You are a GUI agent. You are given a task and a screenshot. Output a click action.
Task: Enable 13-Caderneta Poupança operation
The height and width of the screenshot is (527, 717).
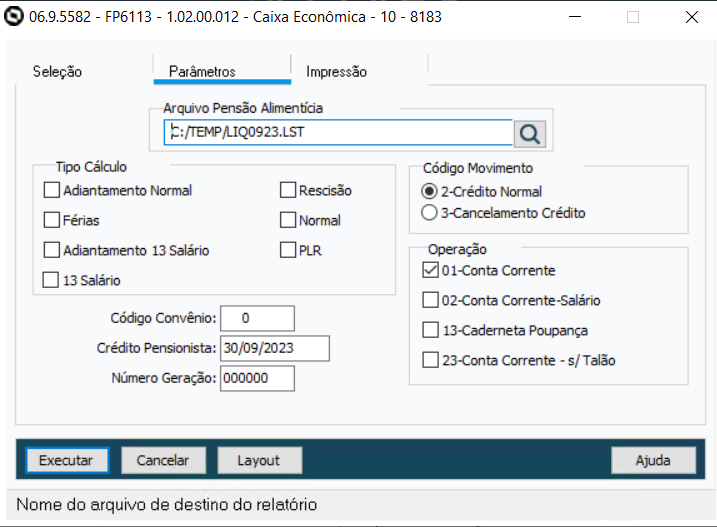click(430, 330)
